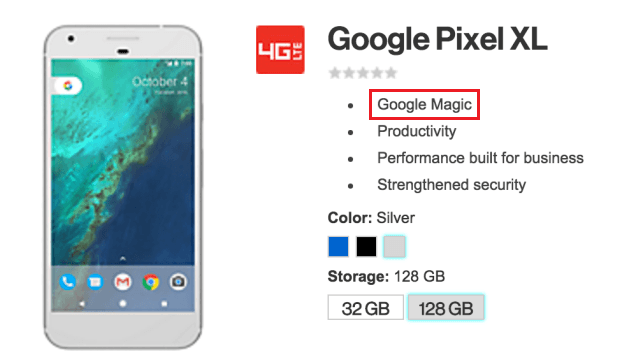Select the black color swatch

click(366, 246)
